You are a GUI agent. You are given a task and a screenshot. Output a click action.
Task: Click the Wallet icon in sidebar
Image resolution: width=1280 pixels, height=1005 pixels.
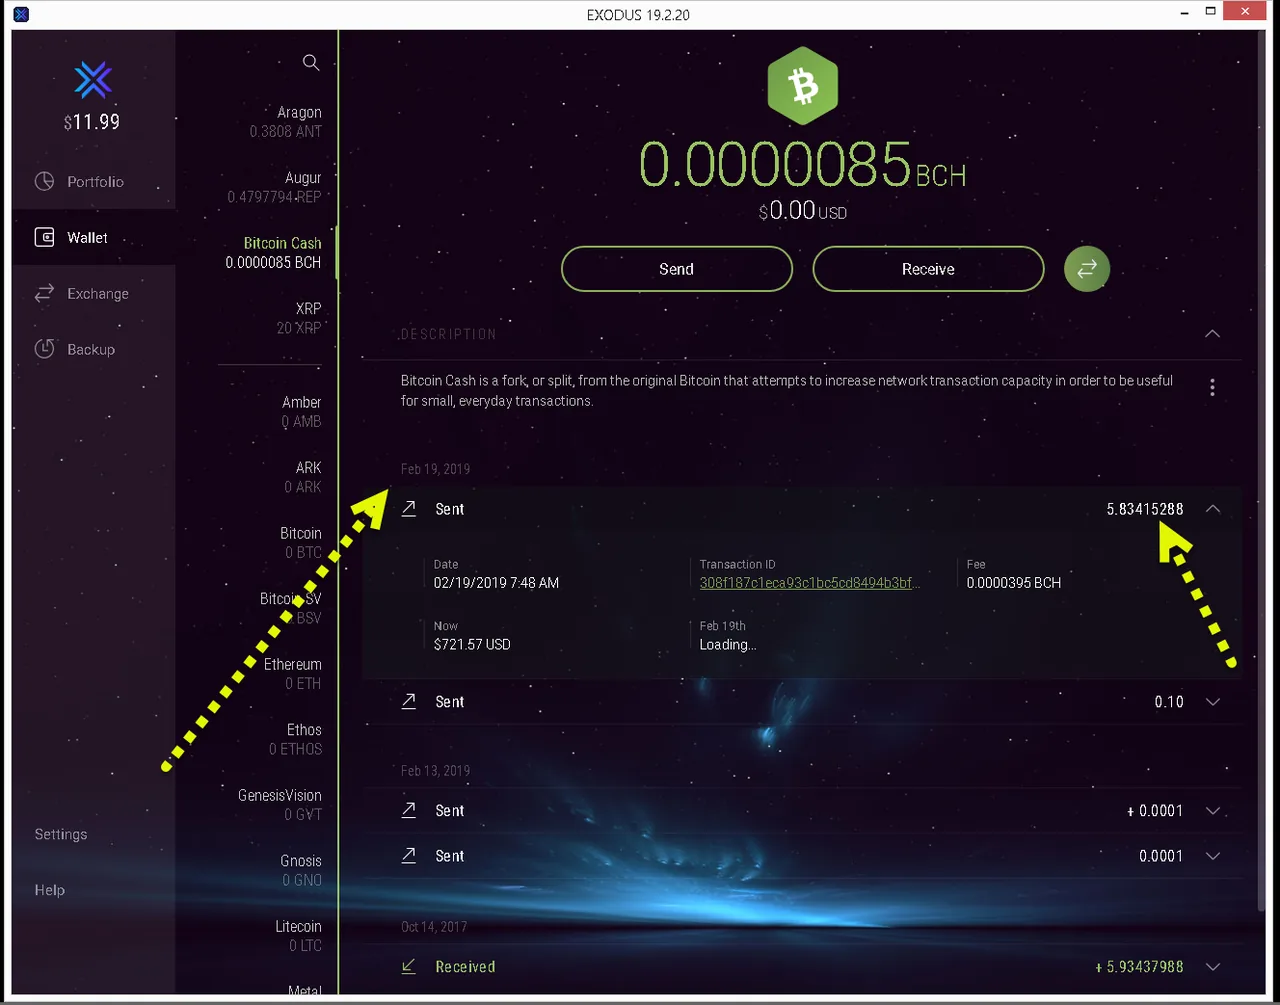45,238
